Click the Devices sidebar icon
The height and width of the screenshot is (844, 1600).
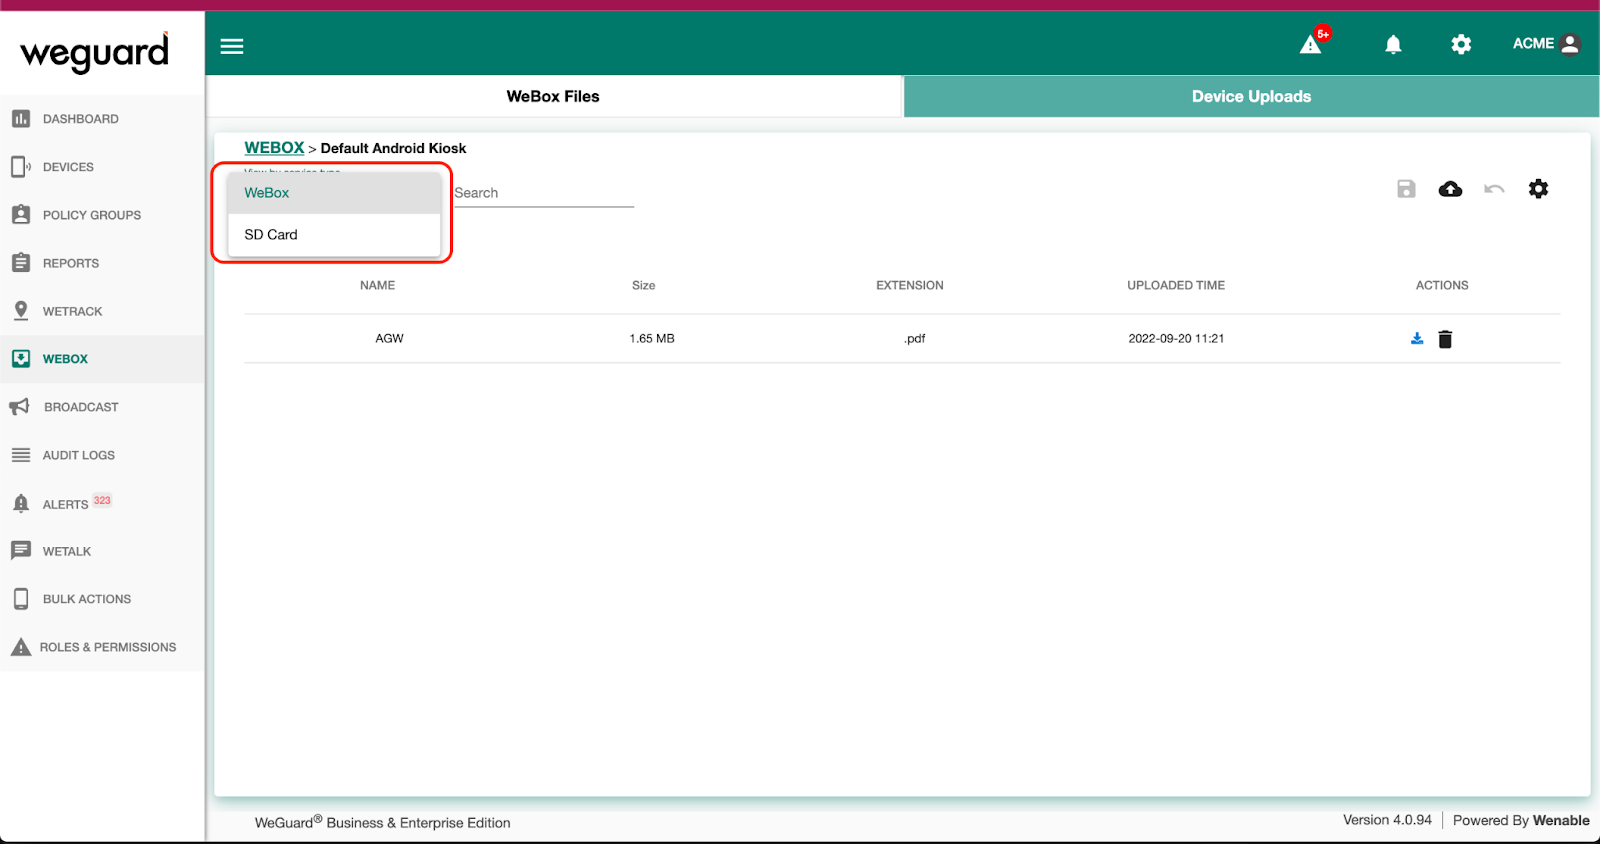pos(21,167)
